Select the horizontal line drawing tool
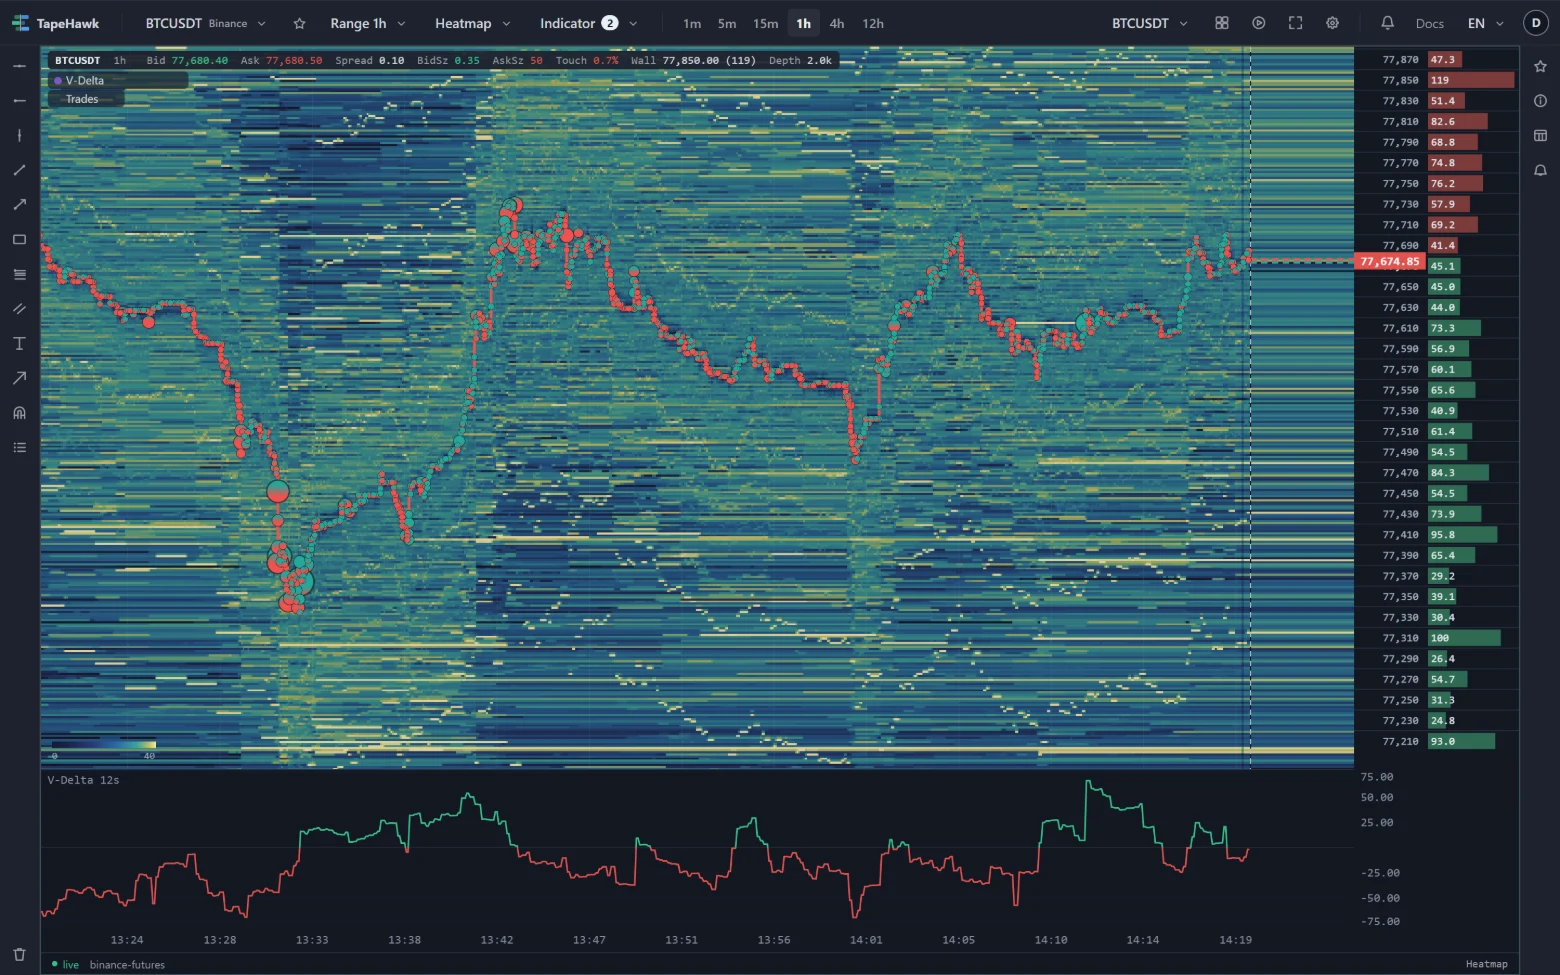Screen dimensions: 1560x975 point(19,66)
